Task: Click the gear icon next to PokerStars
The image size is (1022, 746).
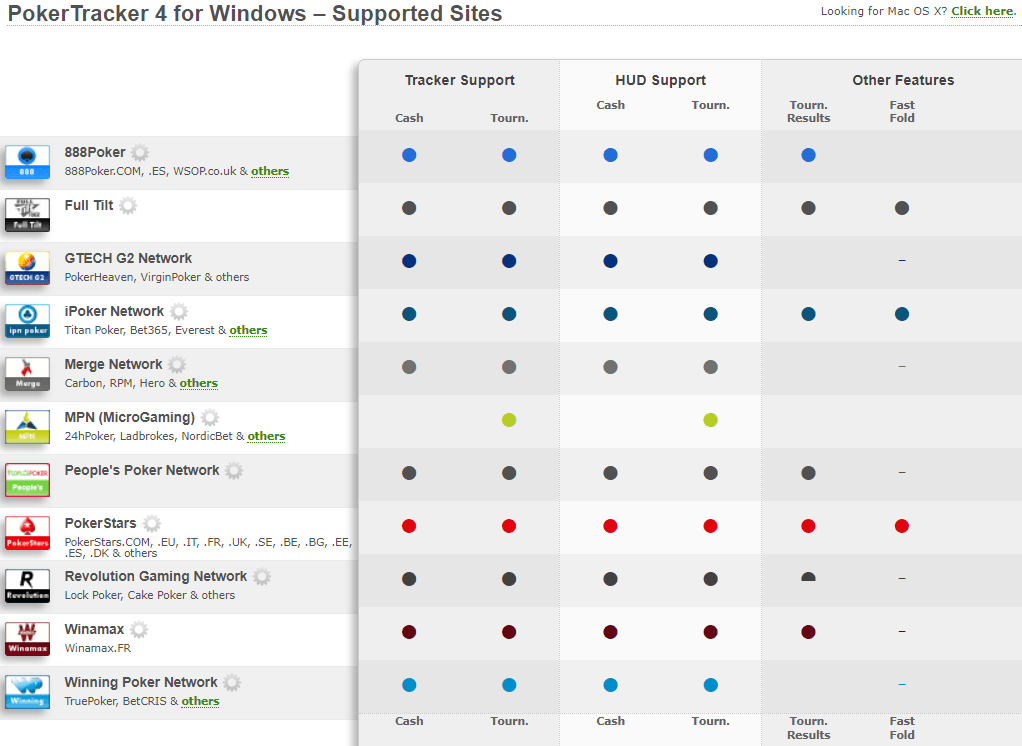Action: 152,523
